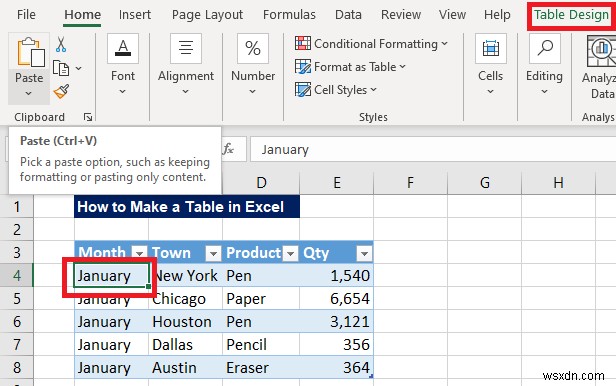Open the Editing search group
The height and width of the screenshot is (386, 616).
(x=544, y=65)
